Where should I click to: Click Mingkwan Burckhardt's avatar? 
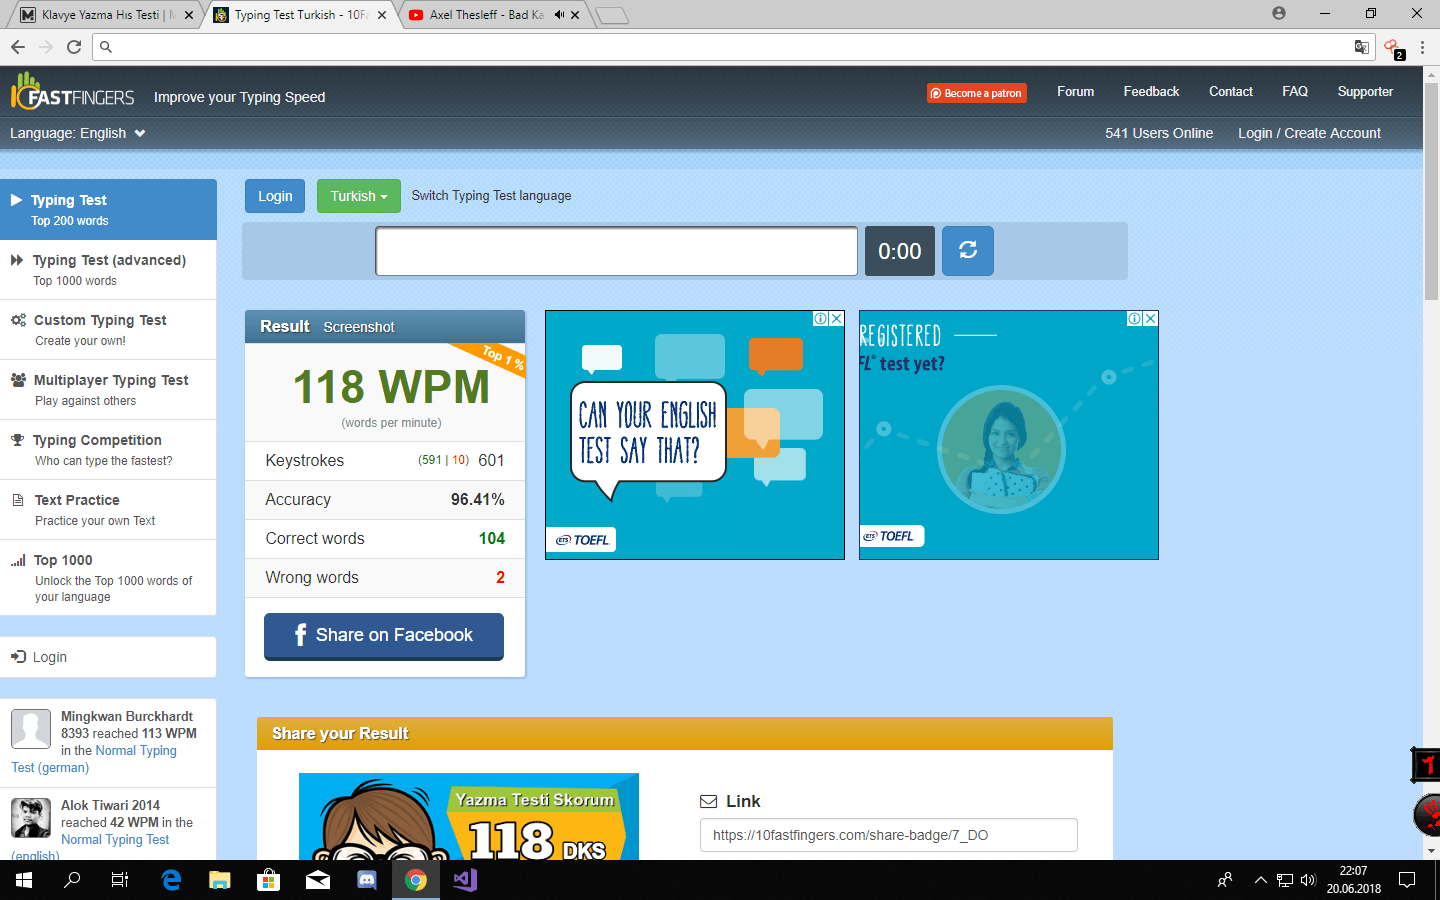(x=31, y=729)
